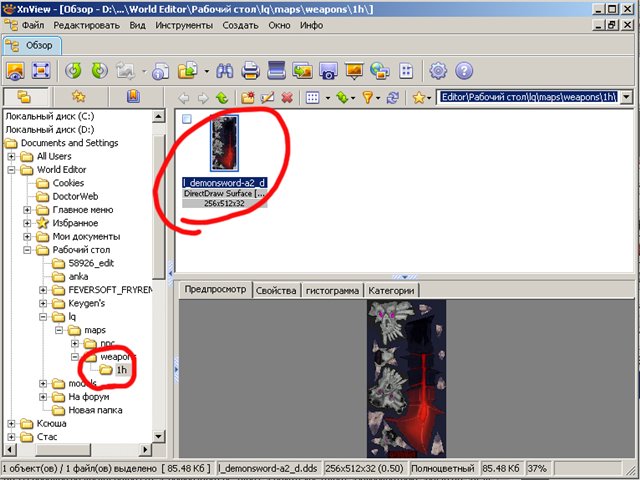Go back in folder history
640x480 pixels.
[184, 98]
